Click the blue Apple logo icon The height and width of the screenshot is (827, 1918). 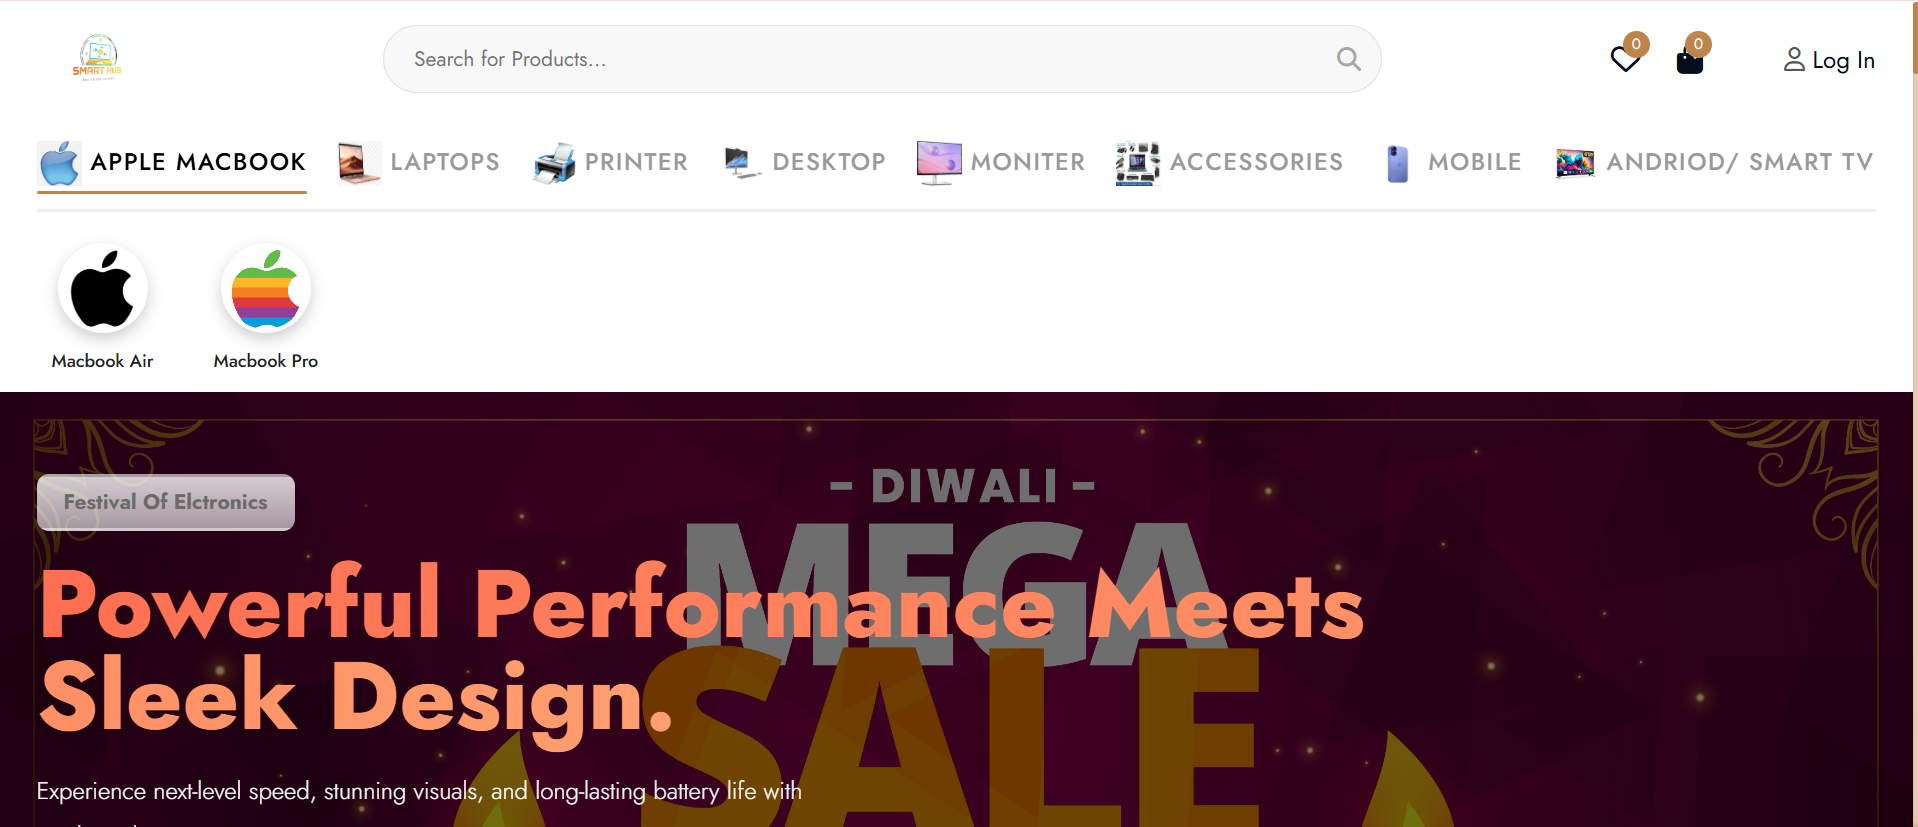click(59, 163)
